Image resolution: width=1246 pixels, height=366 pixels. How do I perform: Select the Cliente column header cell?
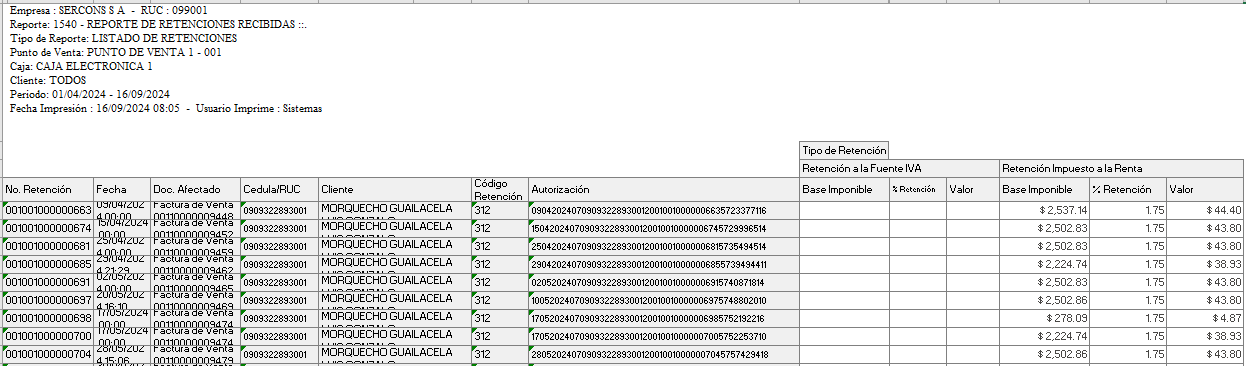click(x=394, y=189)
